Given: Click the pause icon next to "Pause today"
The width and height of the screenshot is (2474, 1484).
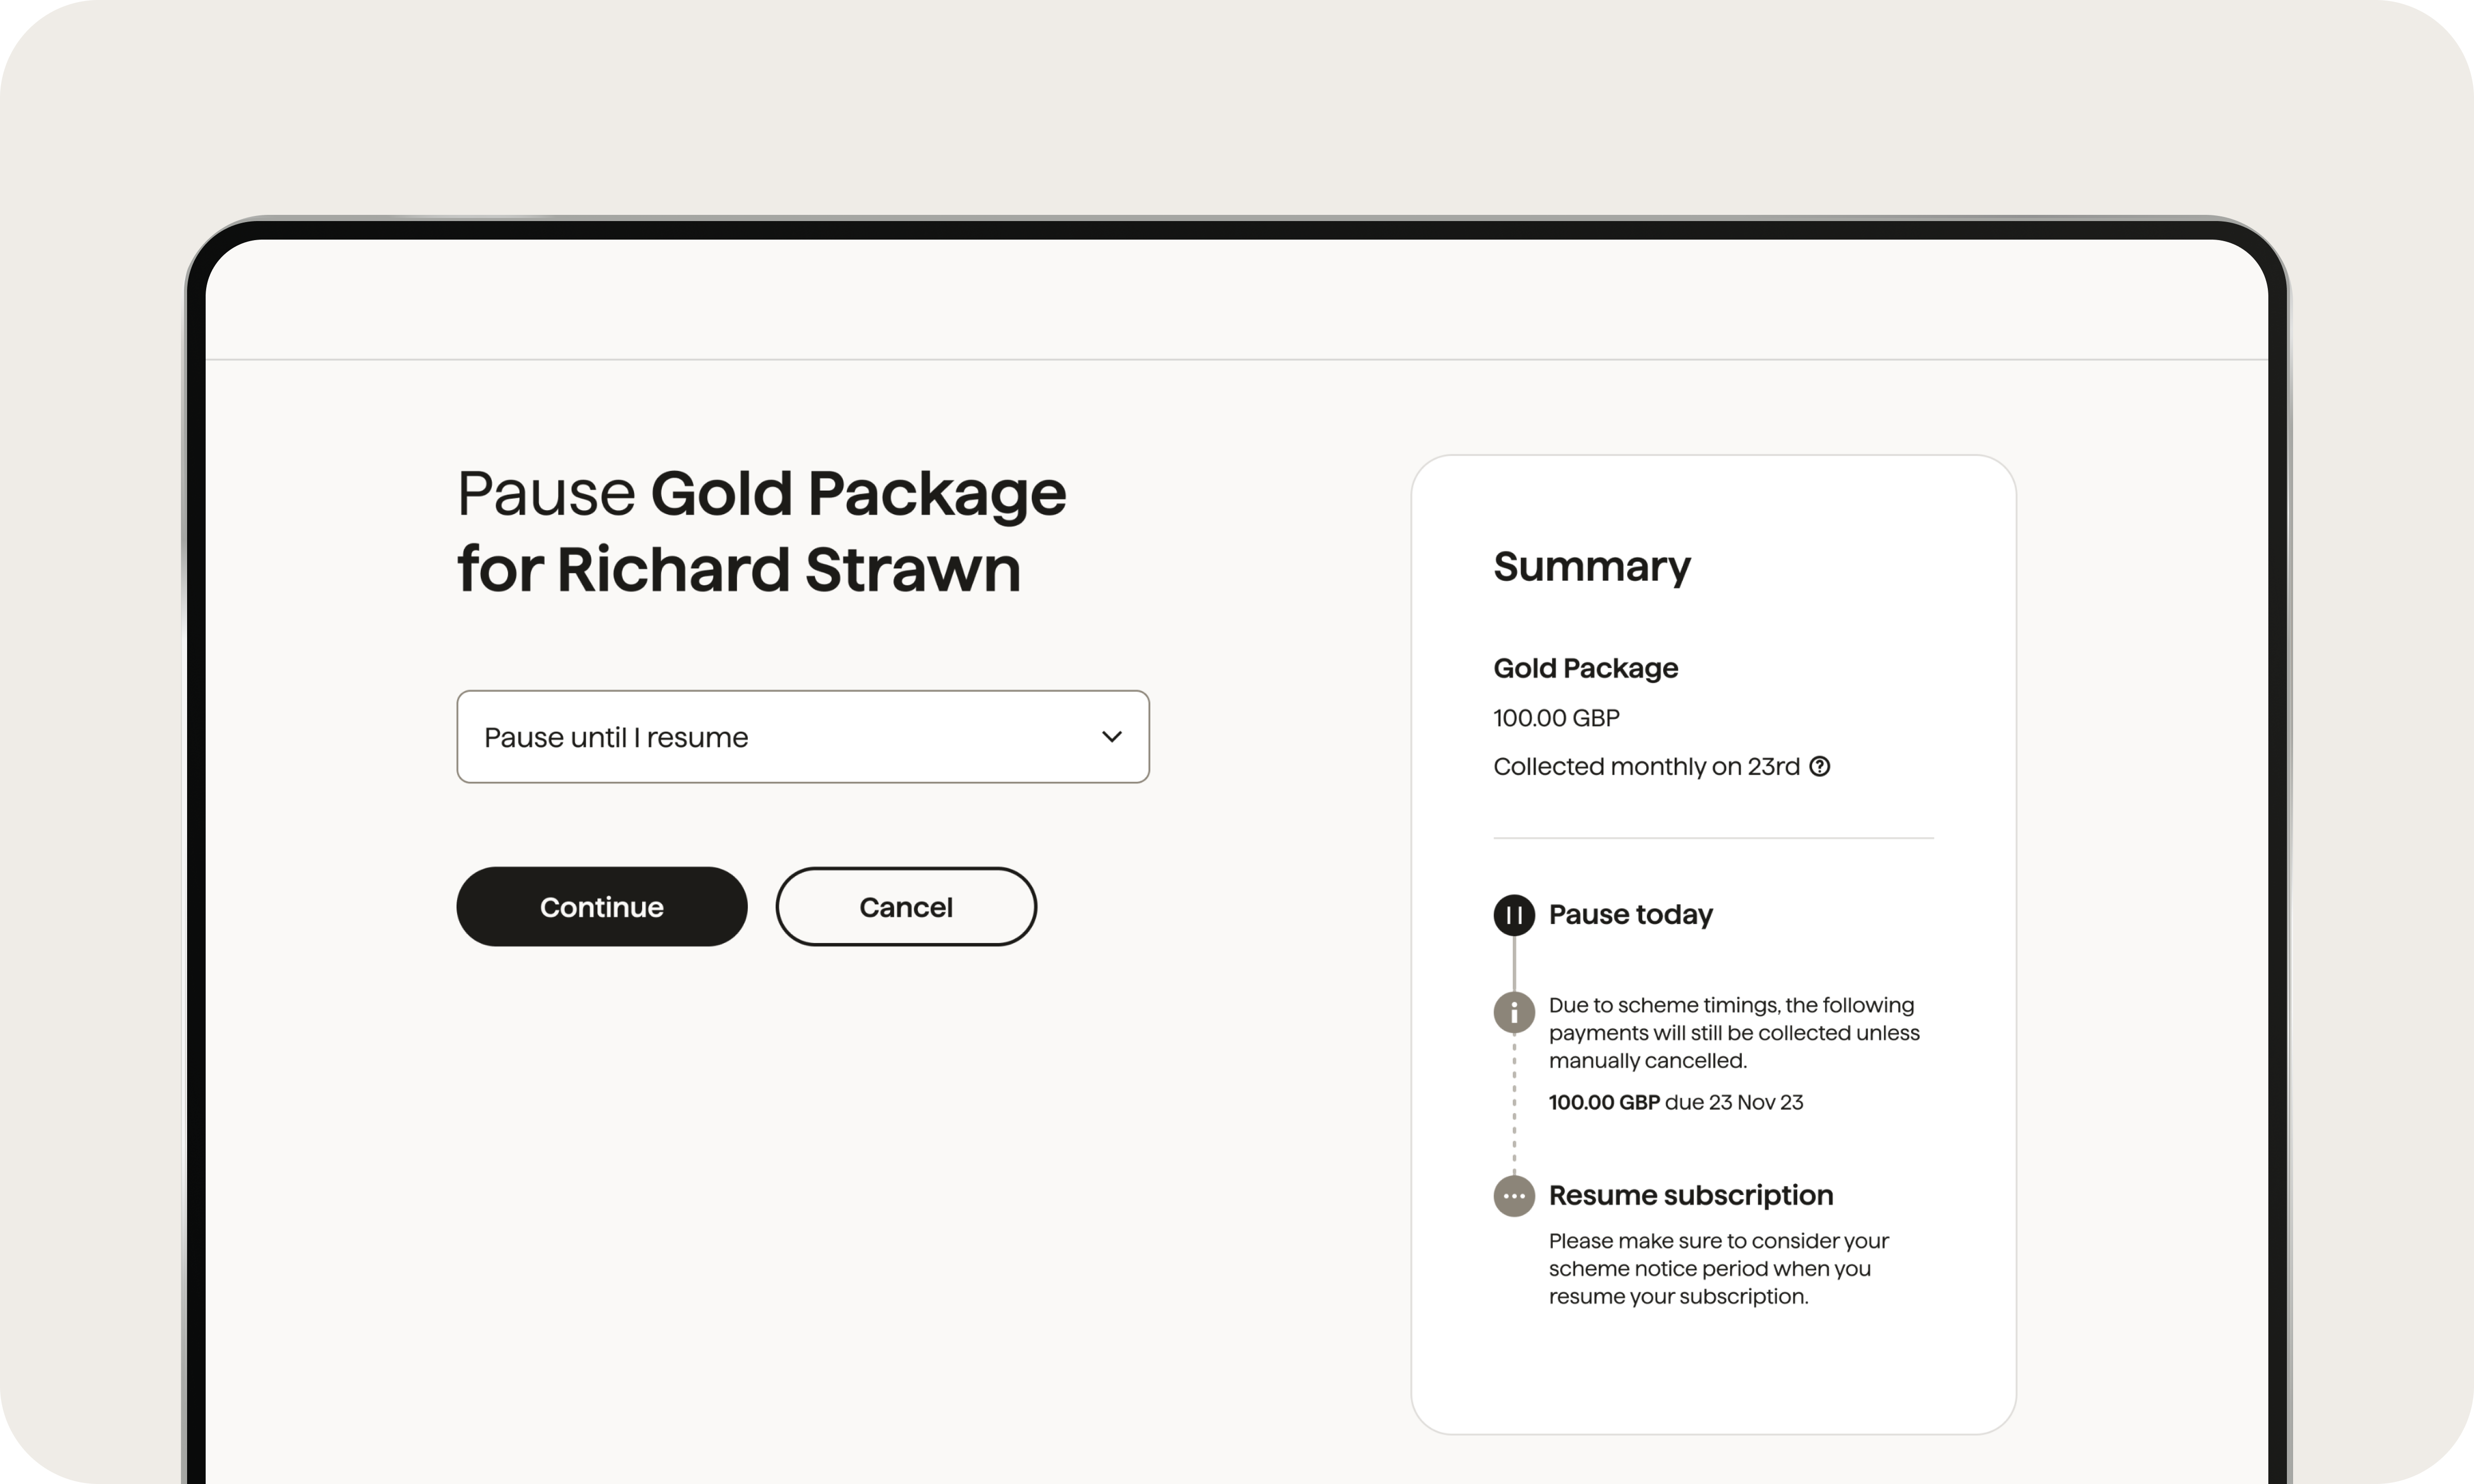Looking at the screenshot, I should (1514, 915).
